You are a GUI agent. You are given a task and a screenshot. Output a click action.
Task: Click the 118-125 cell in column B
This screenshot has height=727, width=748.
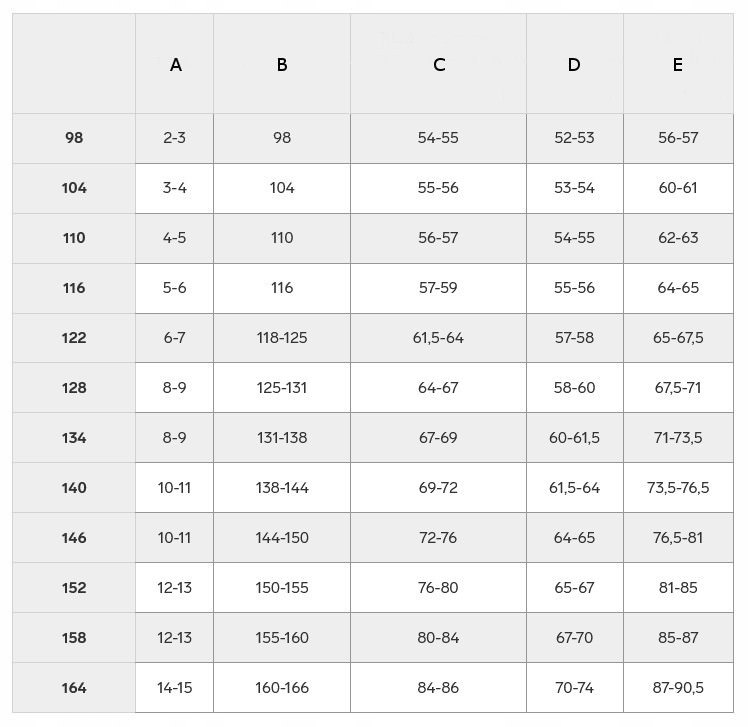tap(282, 338)
